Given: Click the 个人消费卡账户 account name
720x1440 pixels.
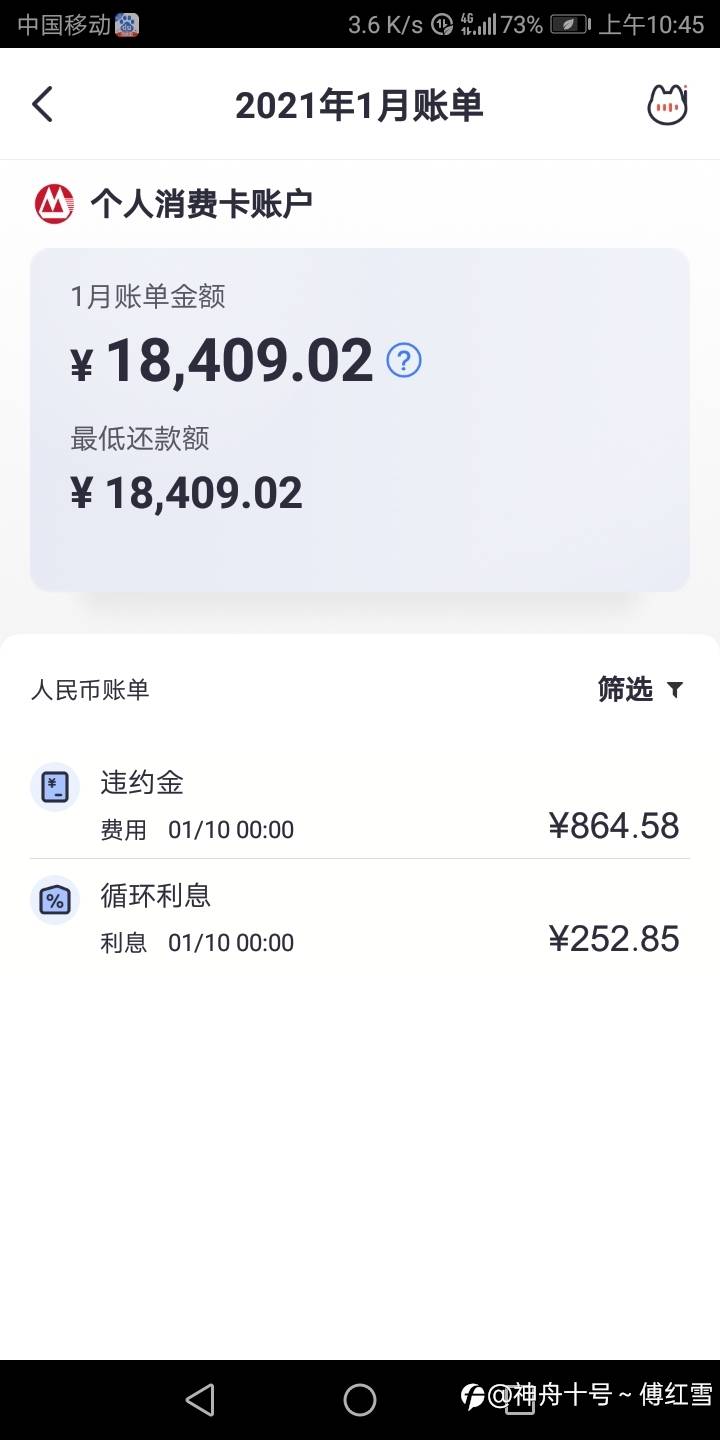Looking at the screenshot, I should (x=201, y=203).
